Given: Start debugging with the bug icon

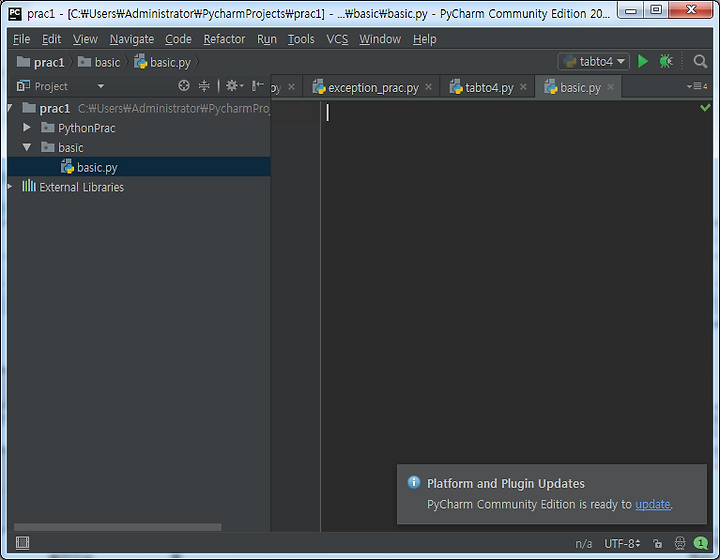Looking at the screenshot, I should click(x=666, y=61).
